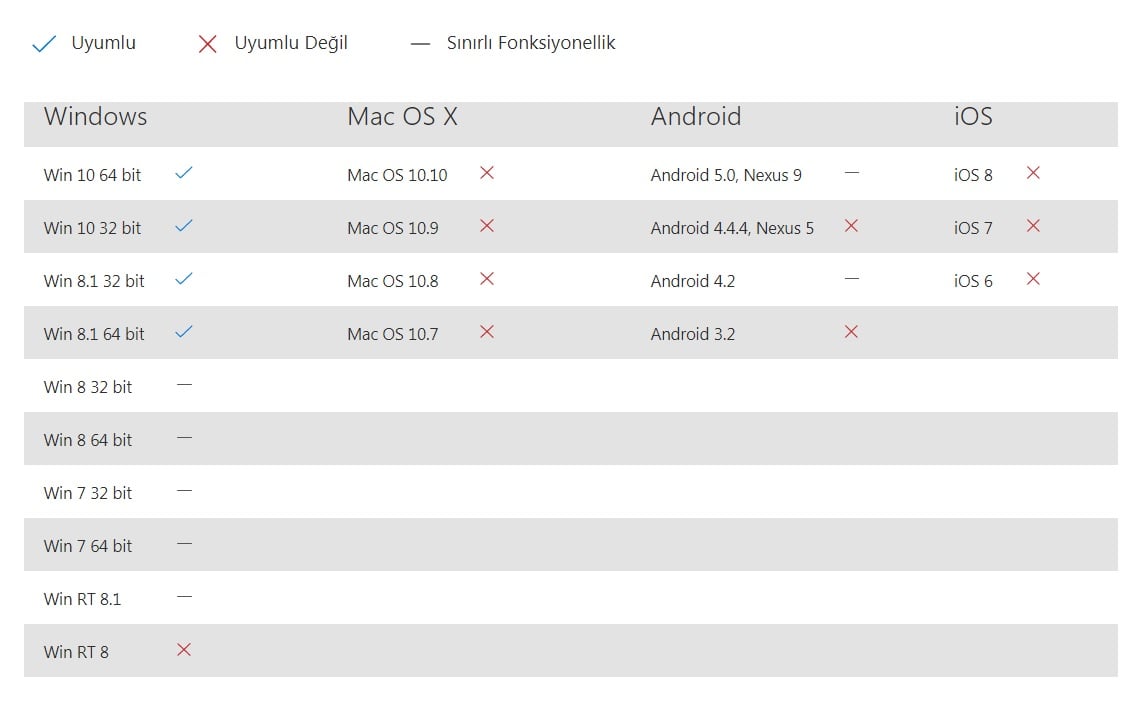Click the 'Android 3.2' row label
The width and height of the screenshot is (1148, 716).
pos(693,334)
